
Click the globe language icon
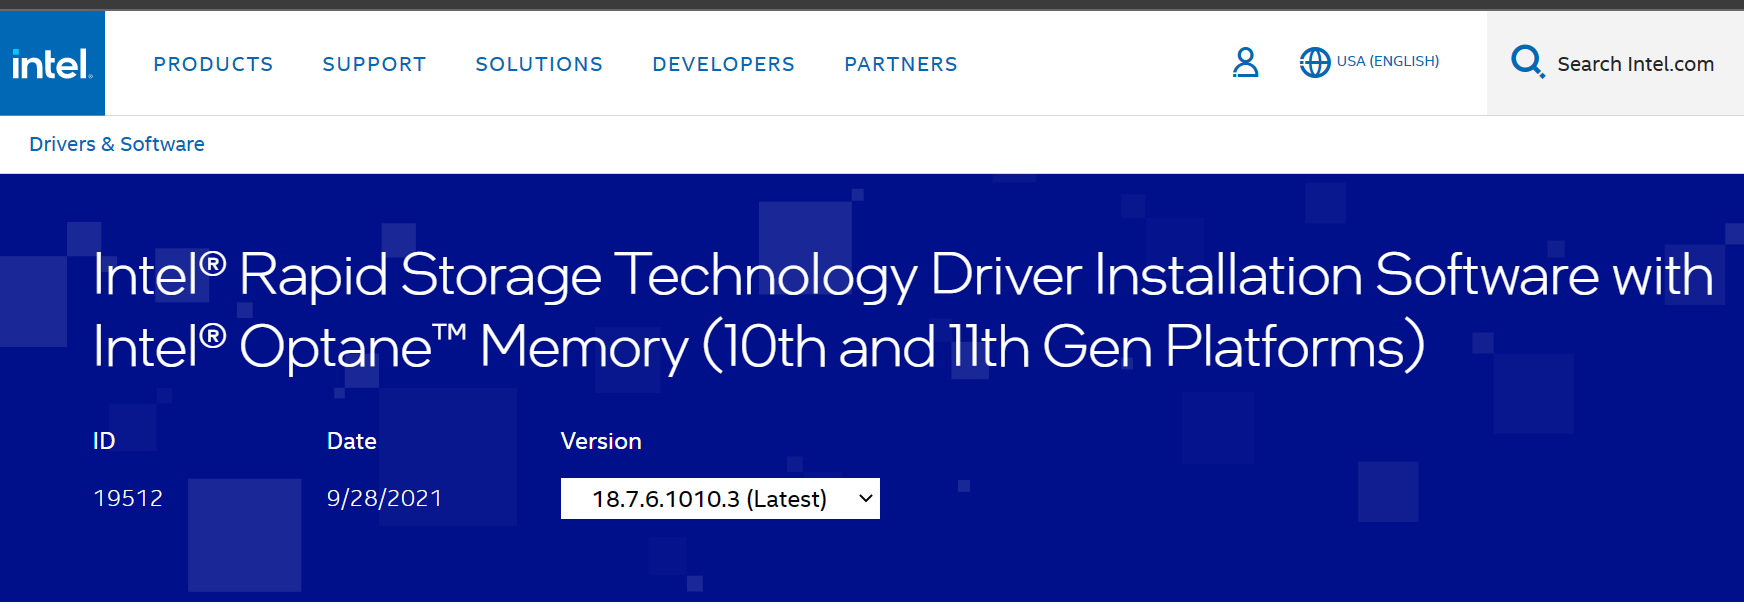click(1314, 62)
